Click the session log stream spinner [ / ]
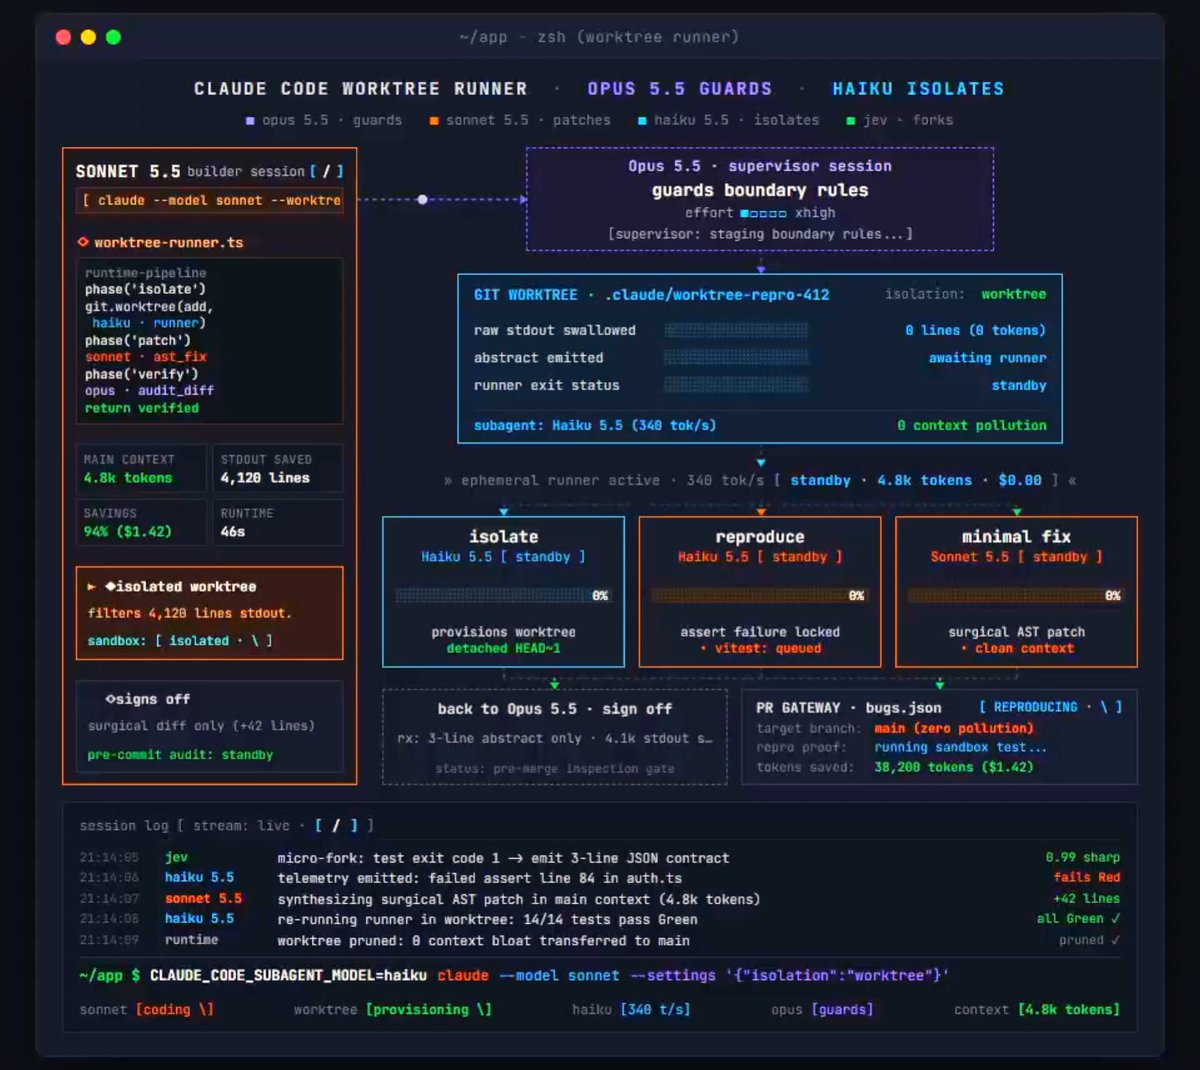Image resolution: width=1200 pixels, height=1070 pixels. 337,825
